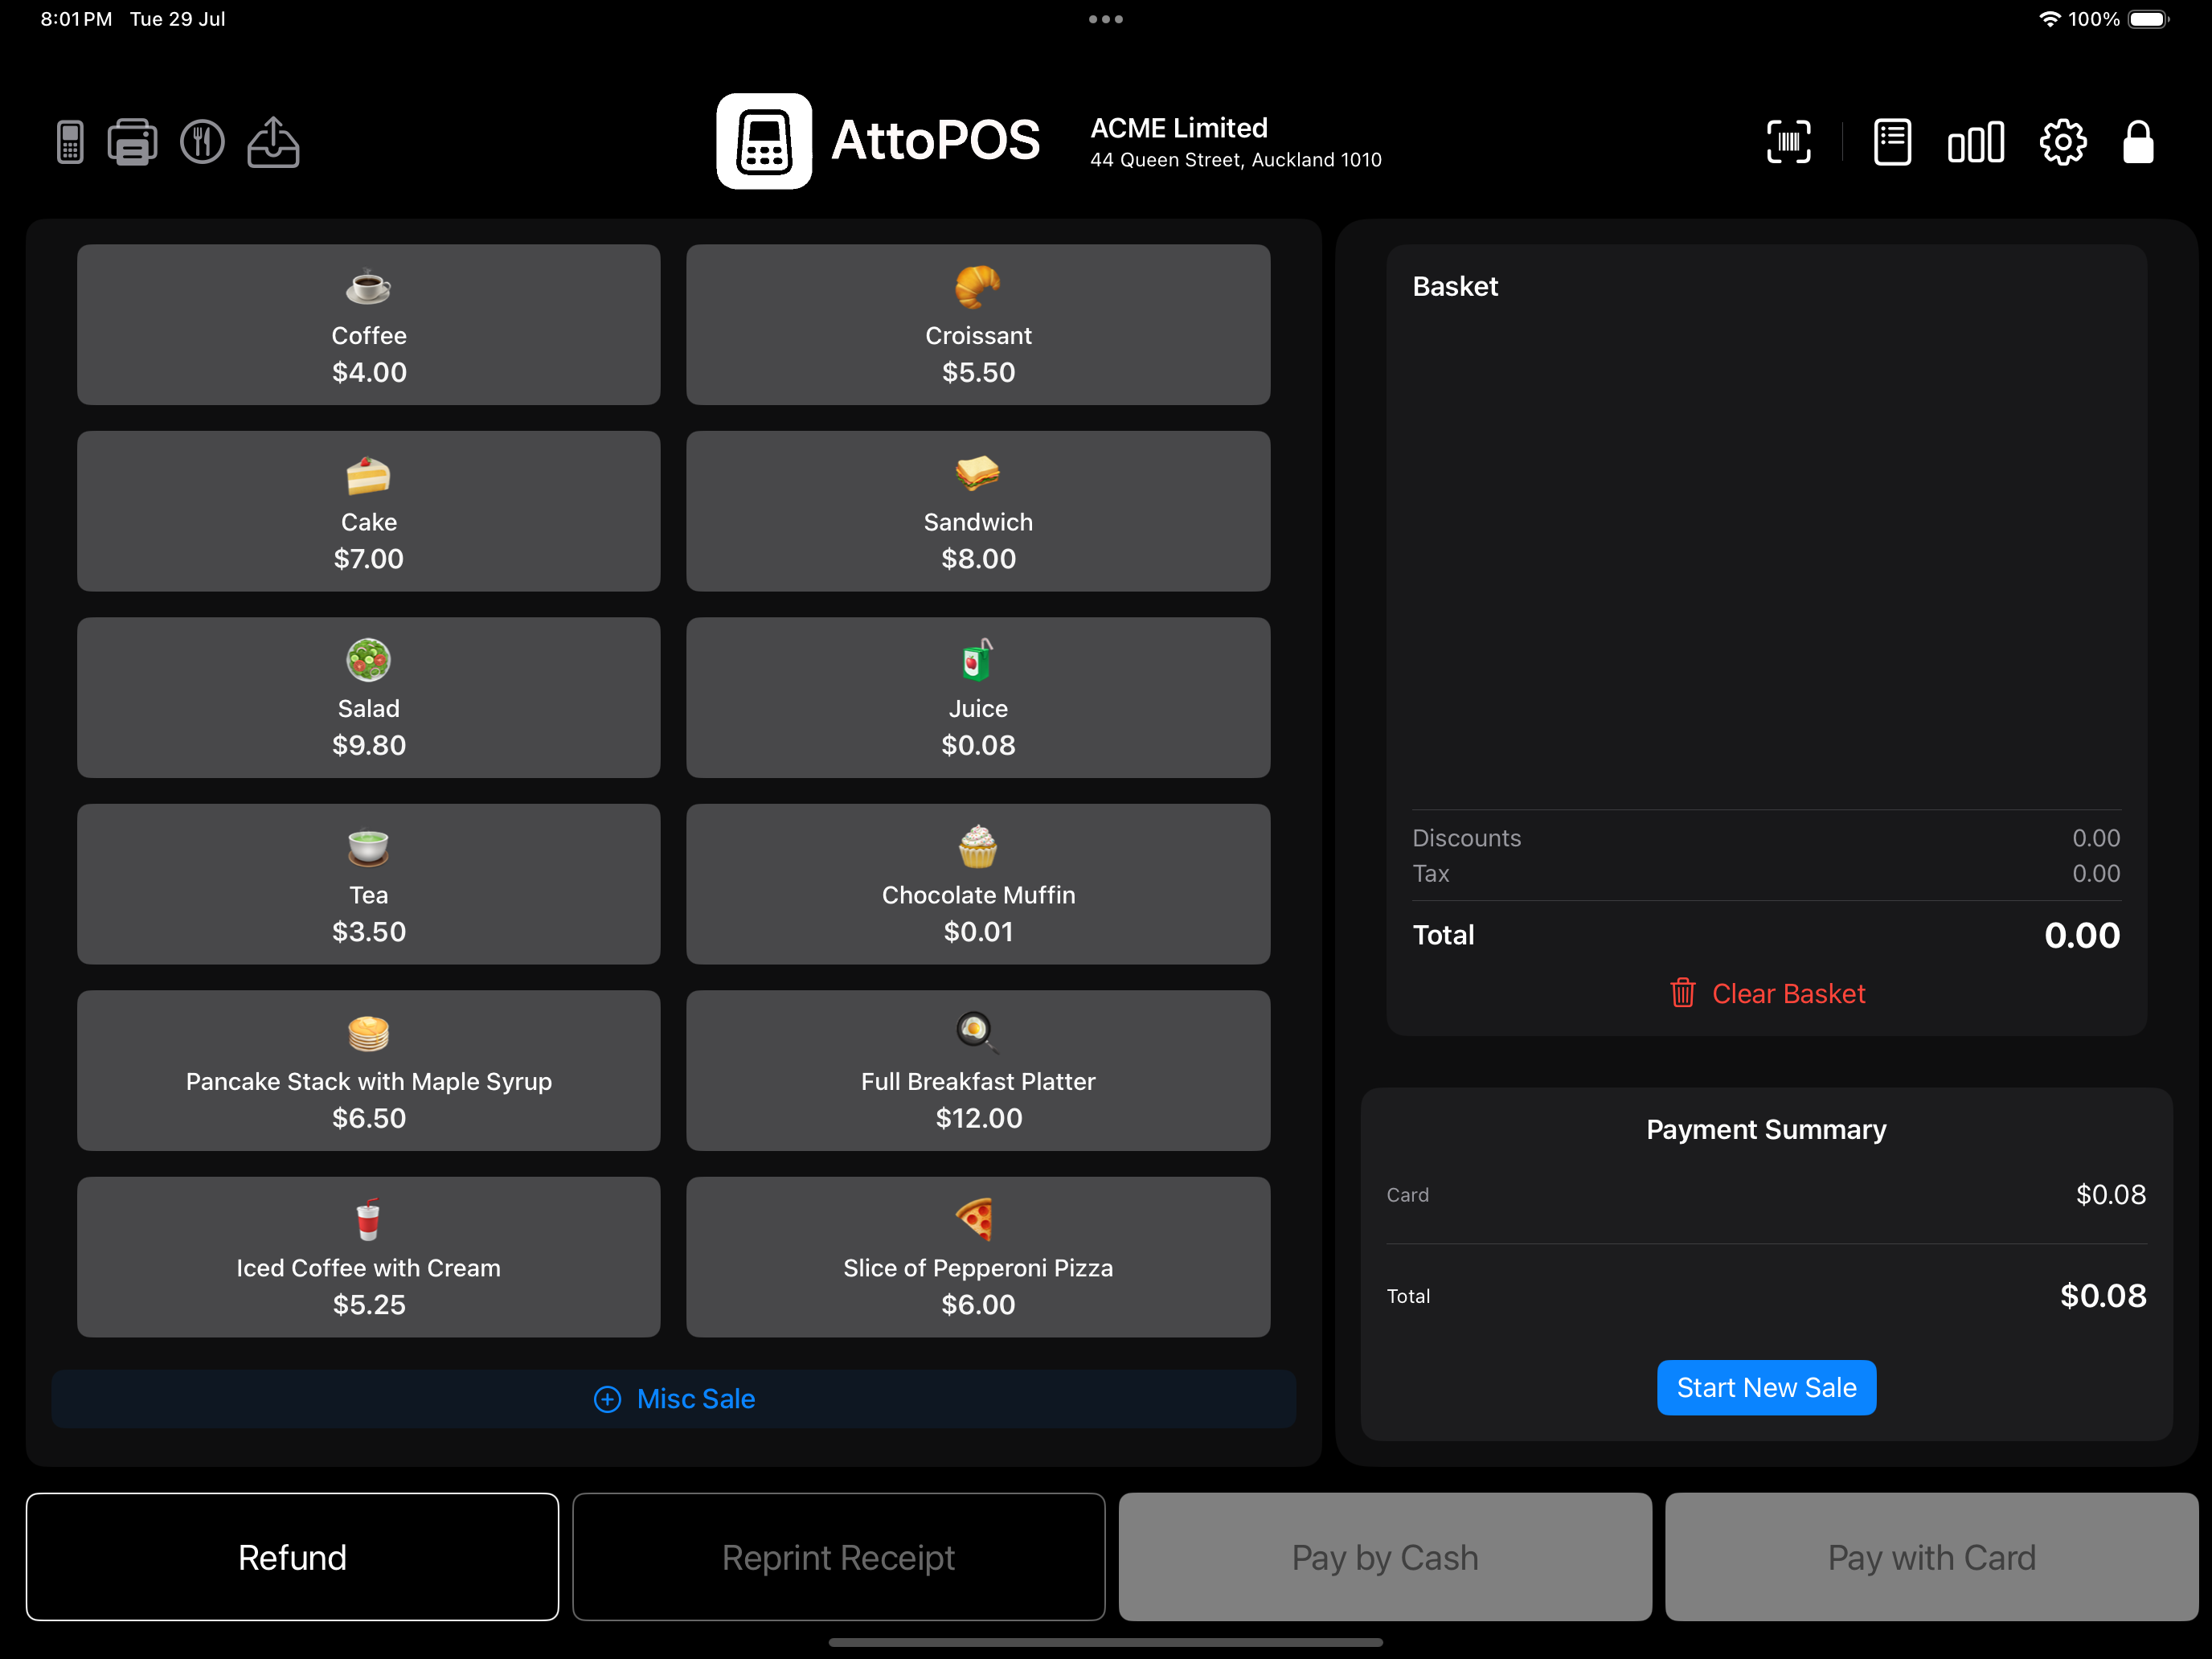Image resolution: width=2212 pixels, height=1659 pixels.
Task: Add Iced Coffee with Cream
Action: tap(369, 1257)
